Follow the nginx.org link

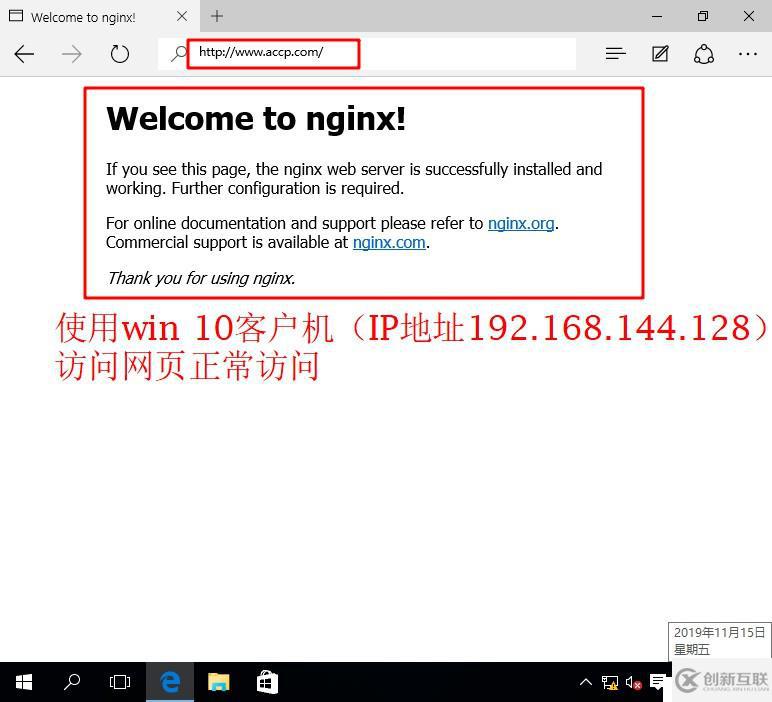521,223
